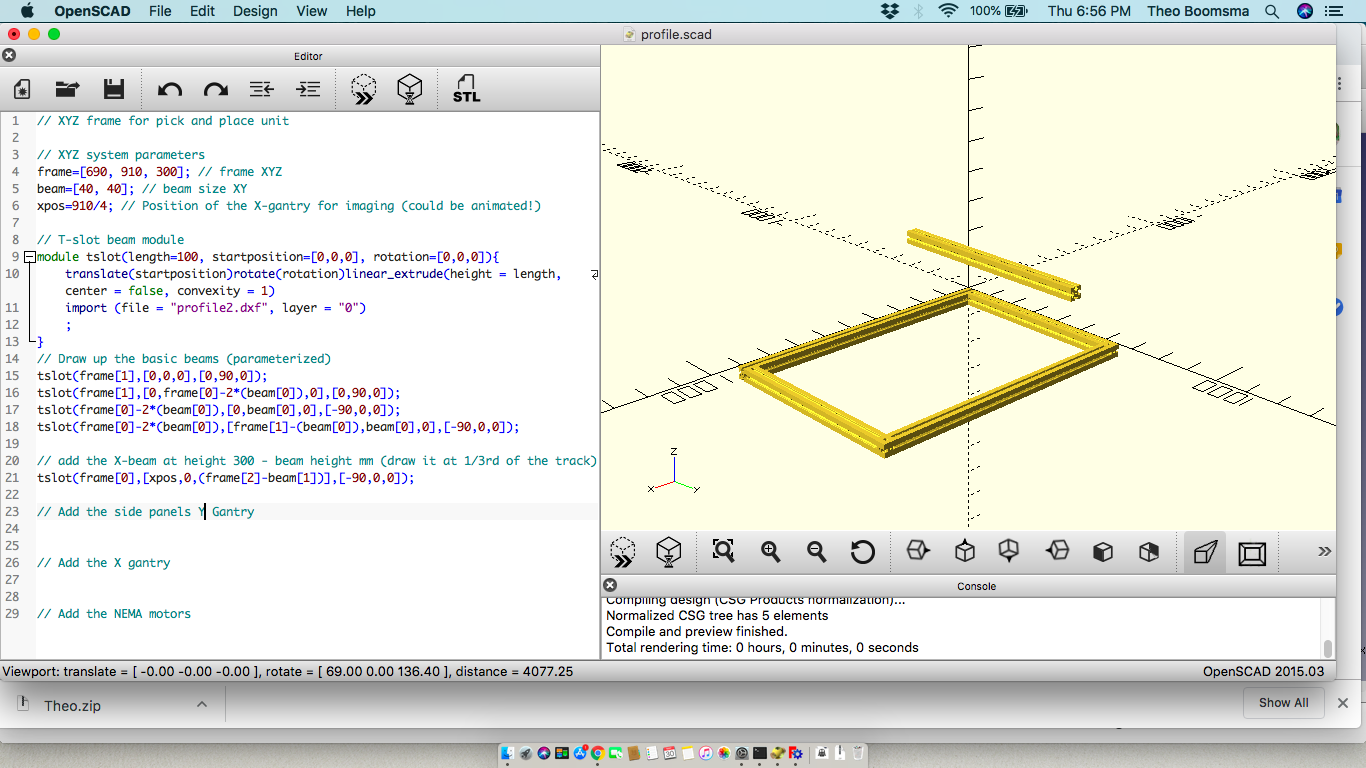Expand extra viewport toolbar options
Image resolution: width=1366 pixels, height=768 pixels.
(1324, 551)
